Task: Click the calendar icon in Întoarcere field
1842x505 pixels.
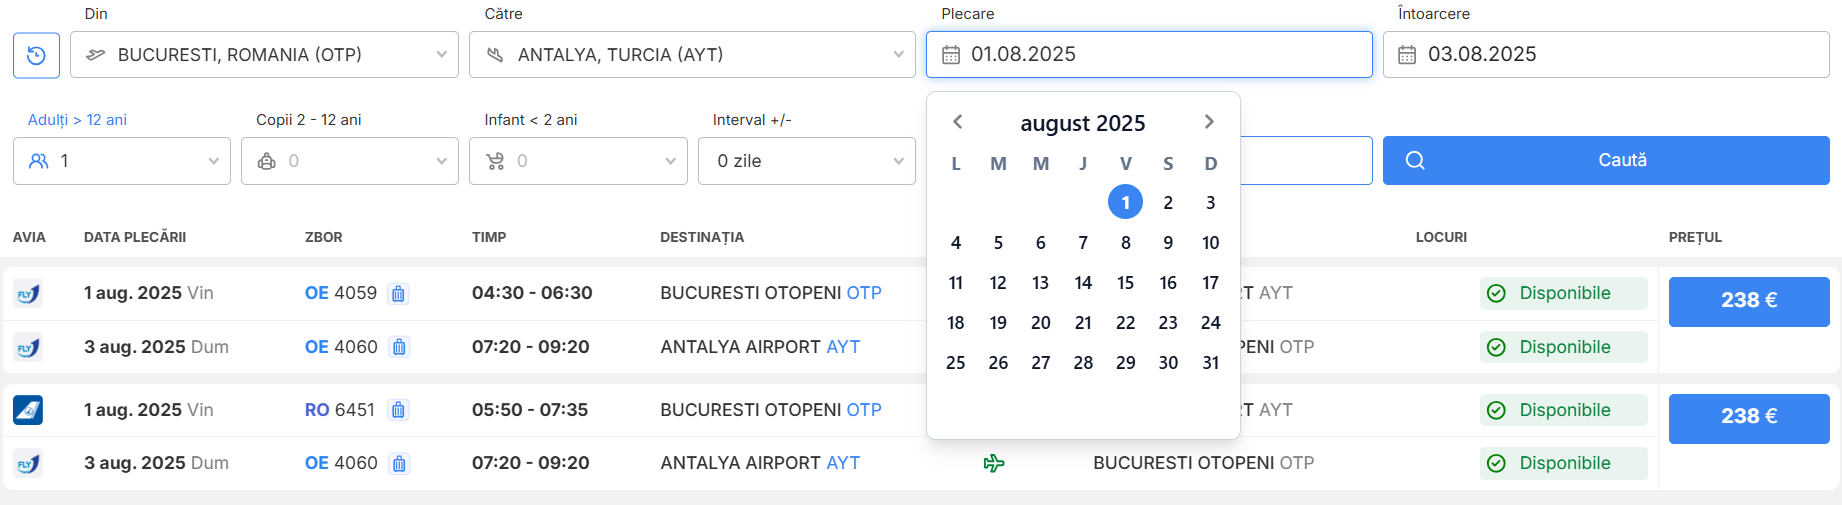Action: click(1407, 55)
